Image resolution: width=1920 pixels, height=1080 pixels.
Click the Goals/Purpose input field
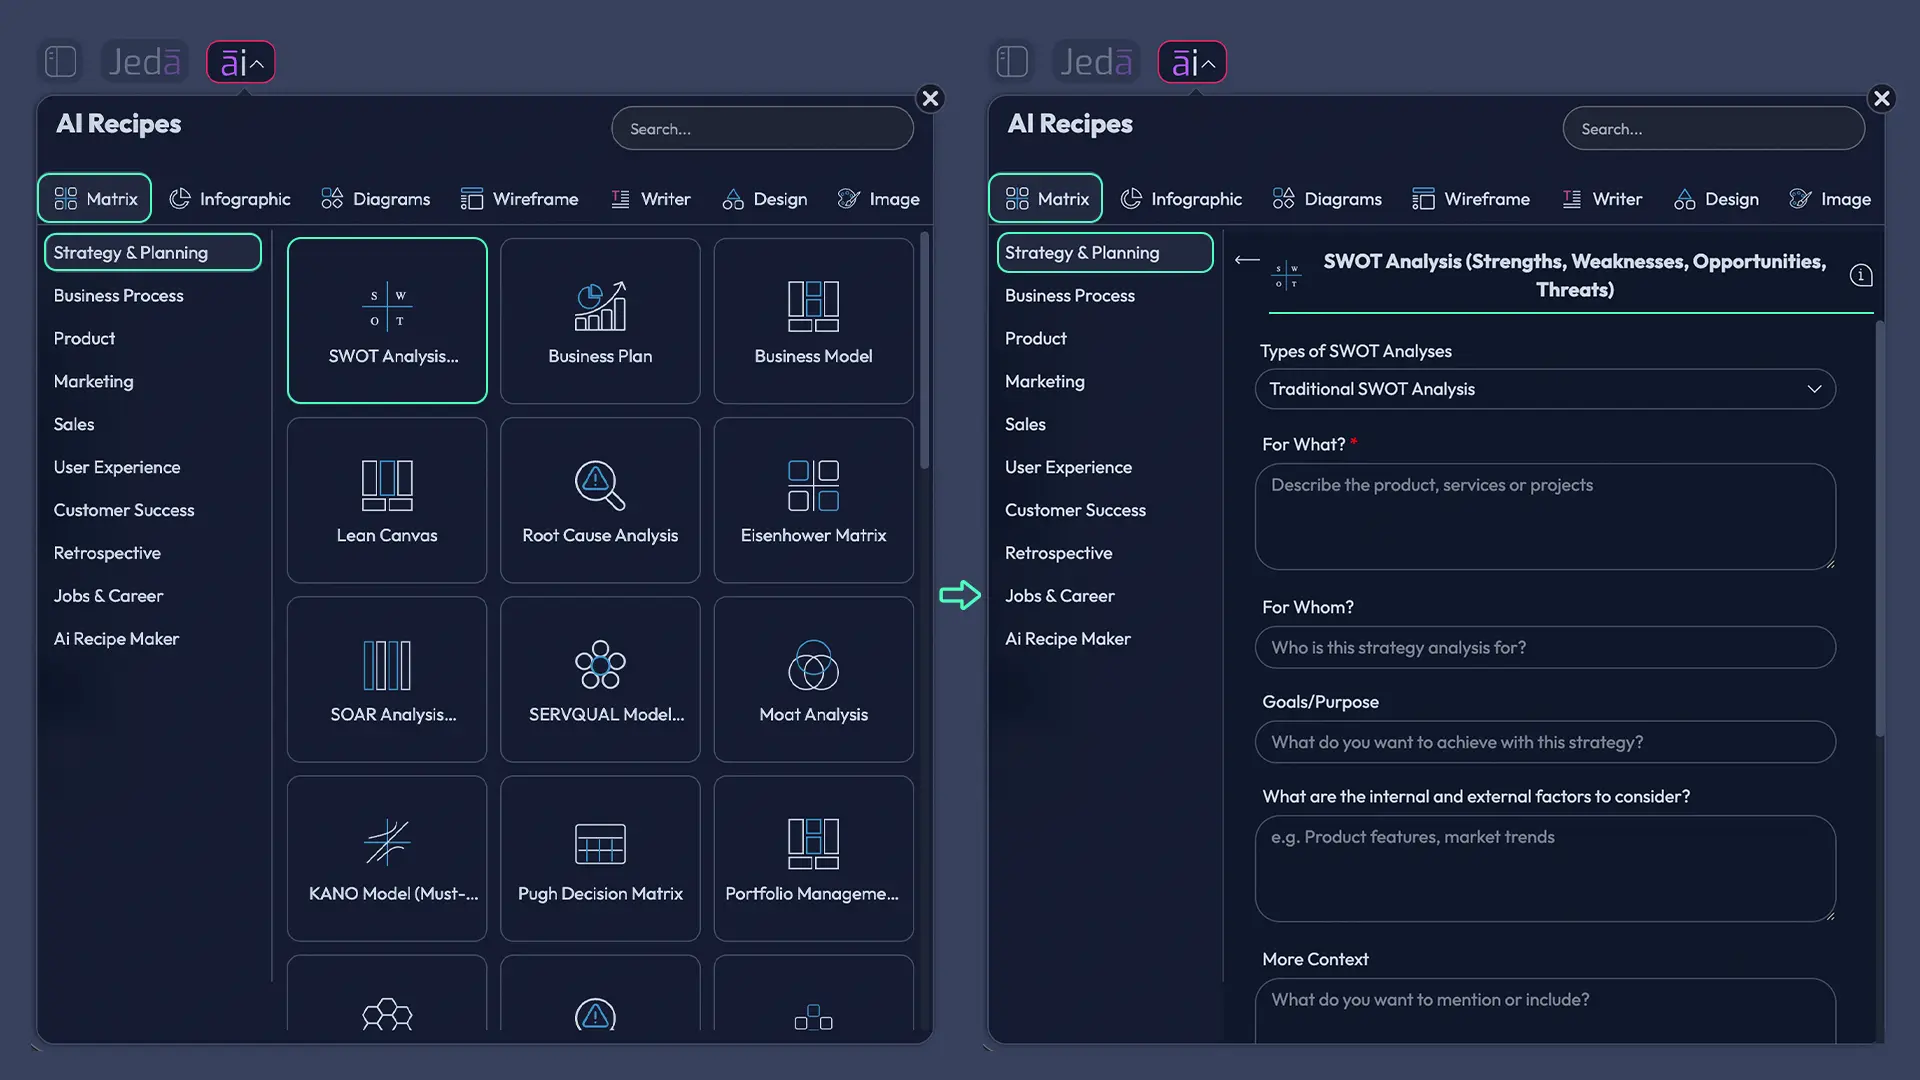(1545, 742)
